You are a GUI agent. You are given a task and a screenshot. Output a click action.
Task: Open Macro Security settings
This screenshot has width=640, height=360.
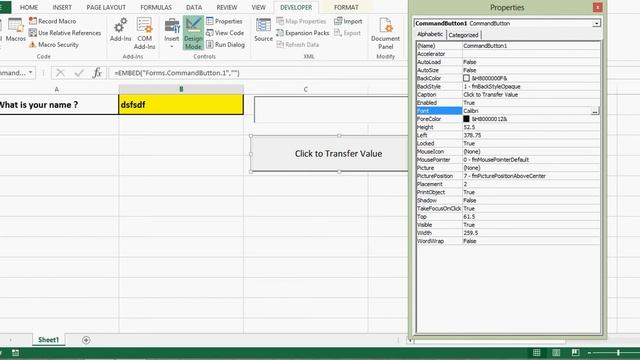tap(54, 44)
